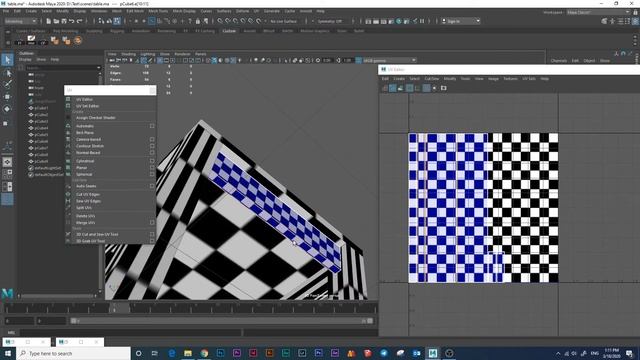Screen dimensions: 640x360
Task: Open the Outliner search filter dropdown arrow
Action: (x=98, y=68)
